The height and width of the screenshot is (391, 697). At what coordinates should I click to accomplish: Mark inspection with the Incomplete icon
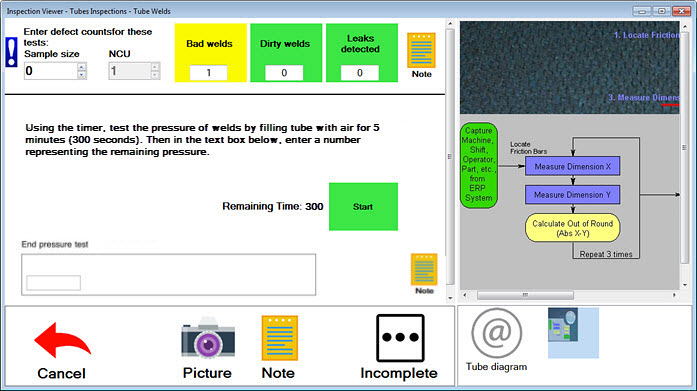click(x=400, y=338)
